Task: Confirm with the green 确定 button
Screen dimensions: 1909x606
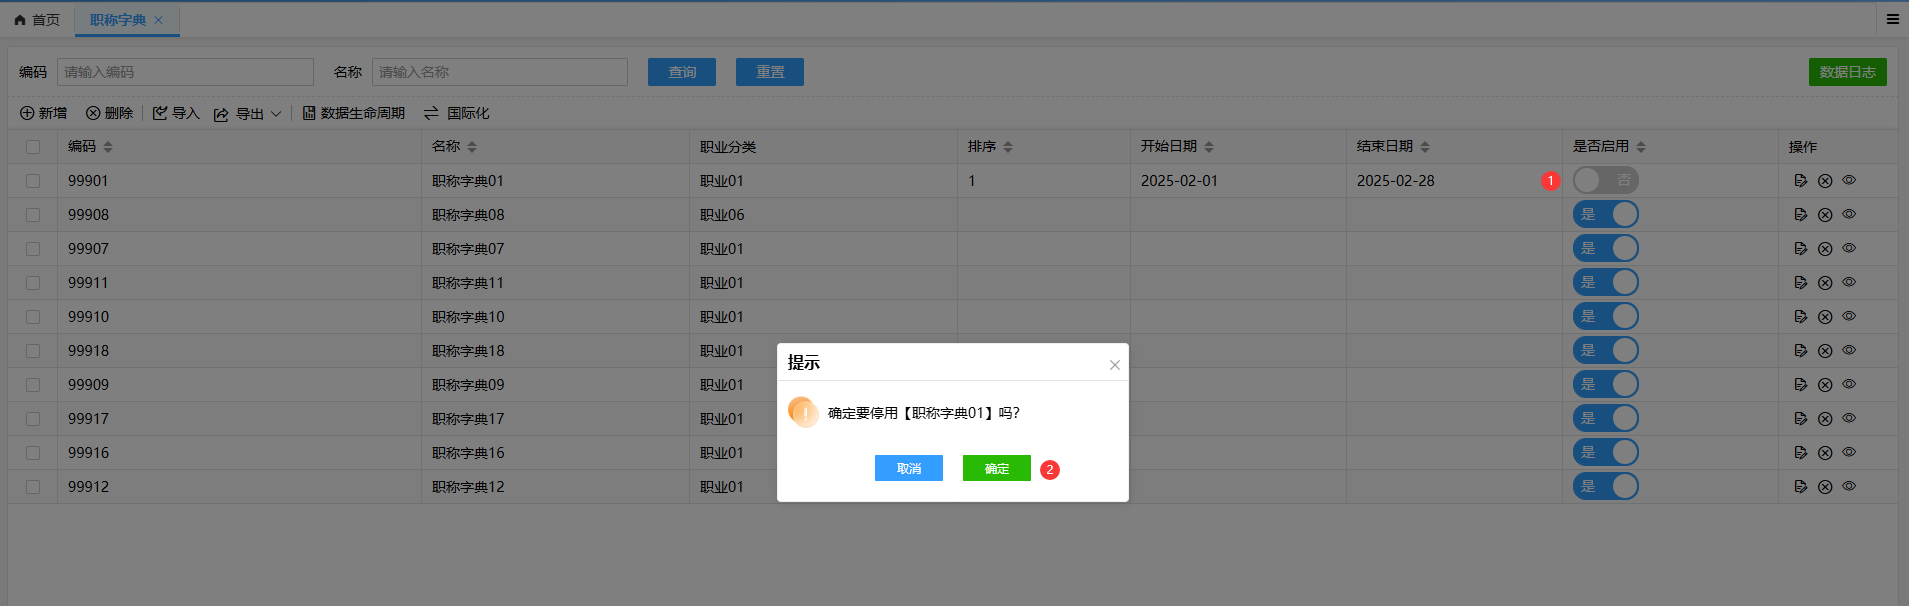Action: click(996, 468)
